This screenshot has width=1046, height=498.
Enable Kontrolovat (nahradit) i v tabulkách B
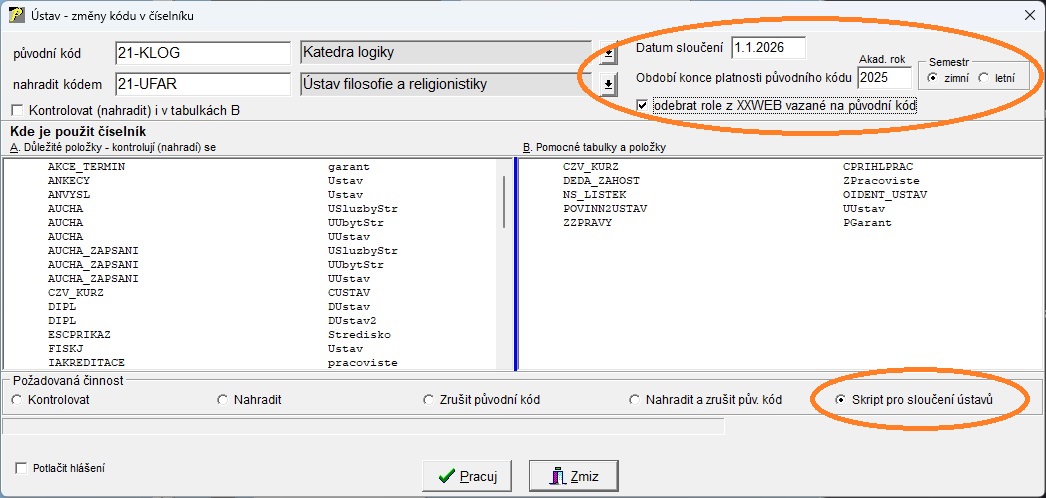17,110
